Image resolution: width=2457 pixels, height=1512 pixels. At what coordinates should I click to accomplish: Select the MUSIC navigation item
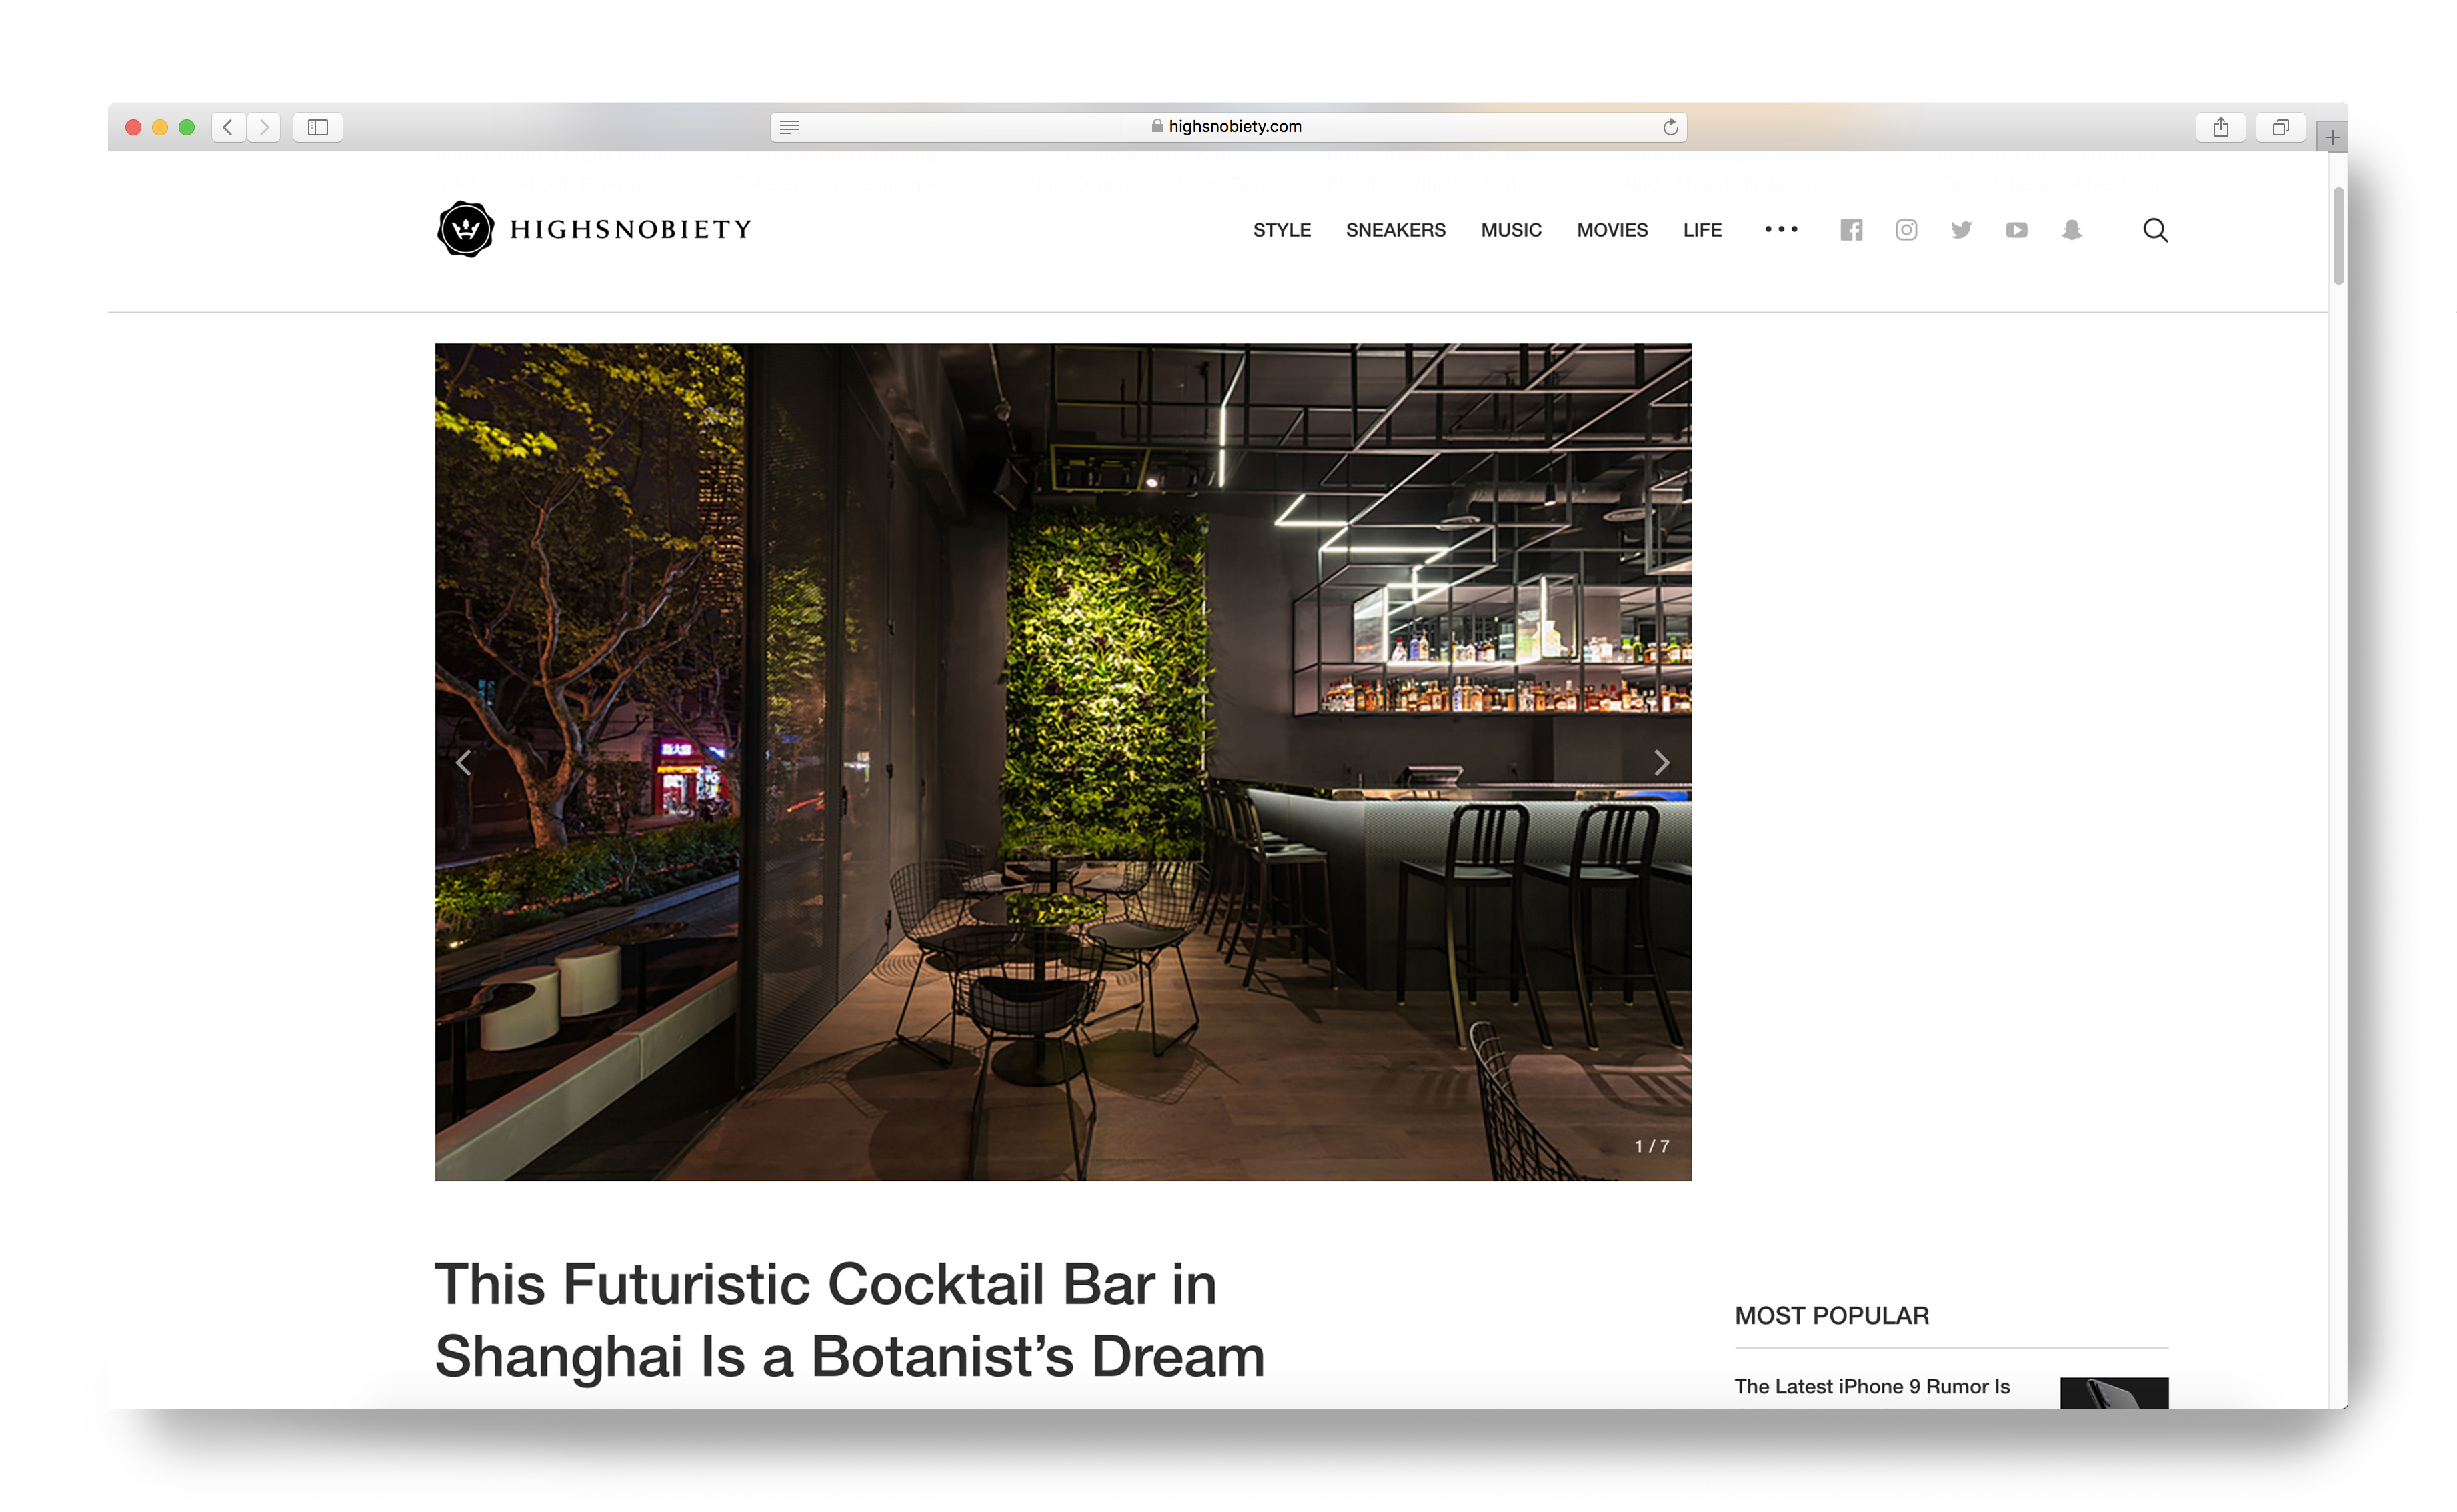tap(1510, 230)
